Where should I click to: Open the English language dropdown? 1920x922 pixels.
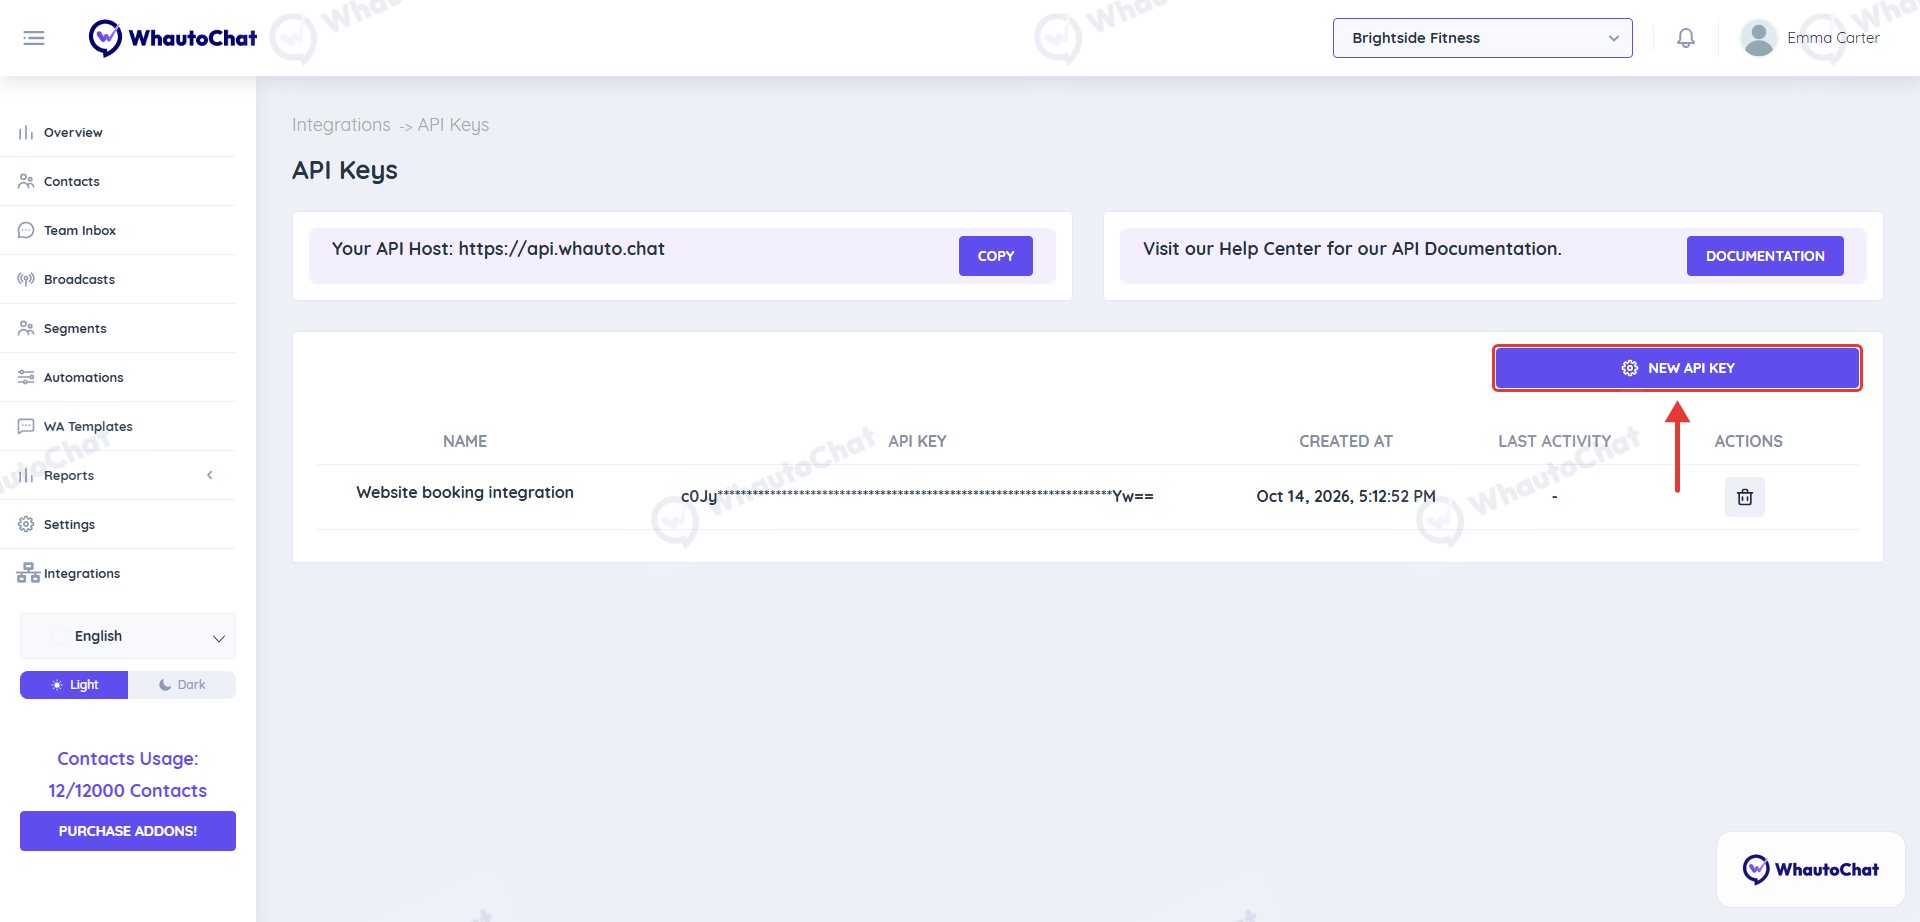point(128,636)
